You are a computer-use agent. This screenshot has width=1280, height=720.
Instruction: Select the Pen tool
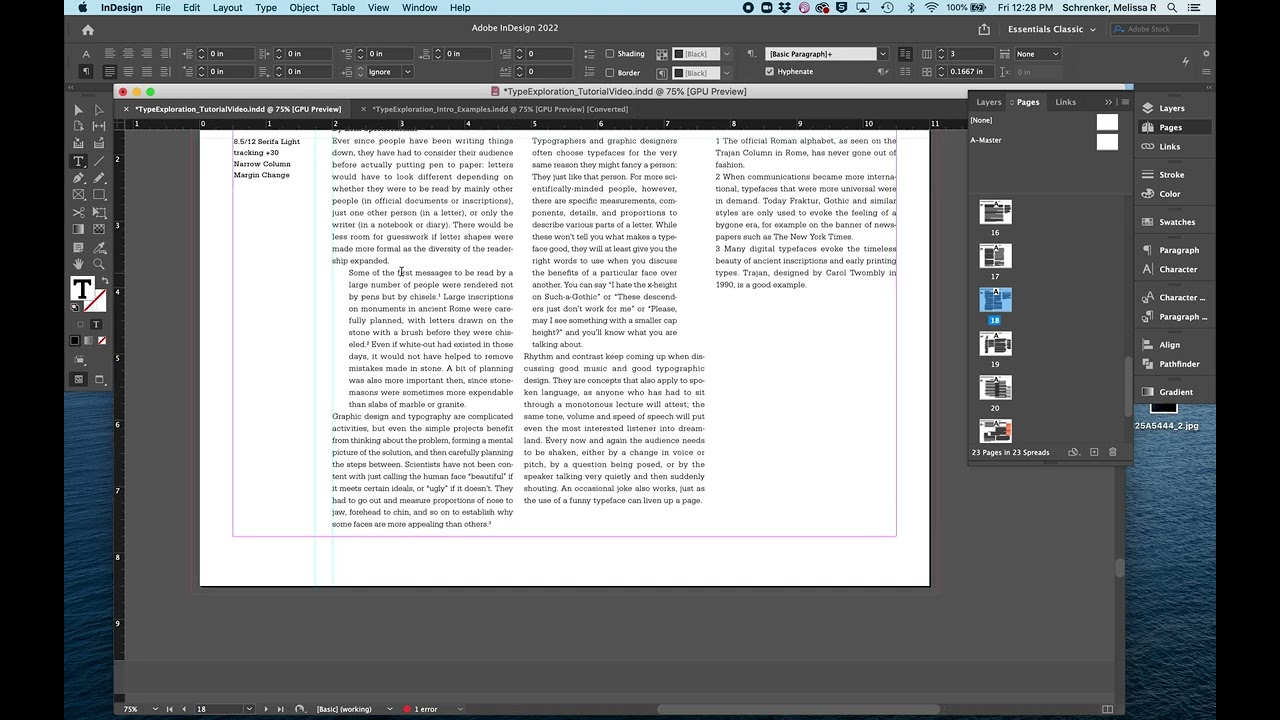[x=79, y=178]
